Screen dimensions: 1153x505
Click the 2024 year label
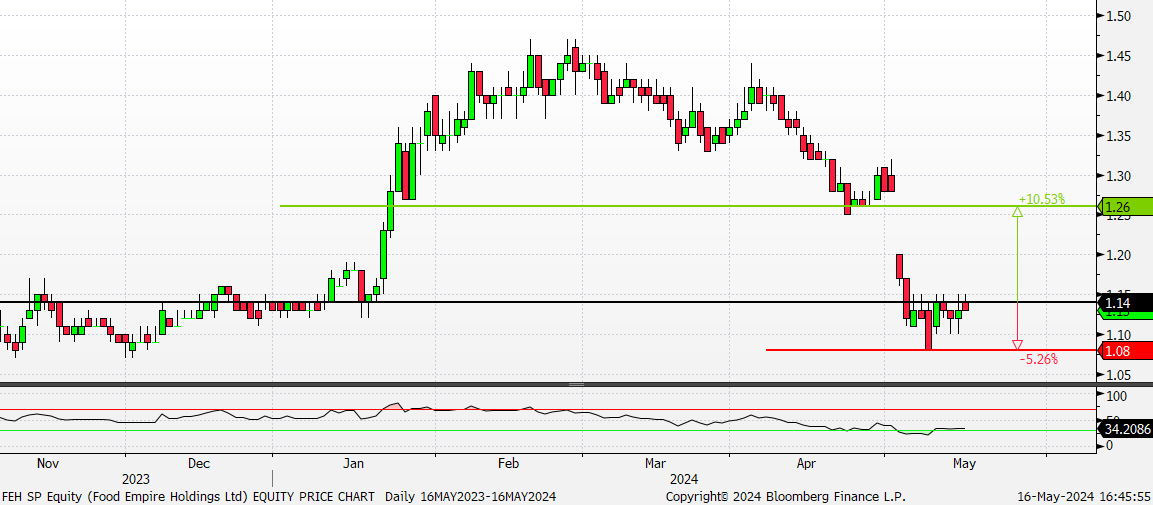click(684, 480)
